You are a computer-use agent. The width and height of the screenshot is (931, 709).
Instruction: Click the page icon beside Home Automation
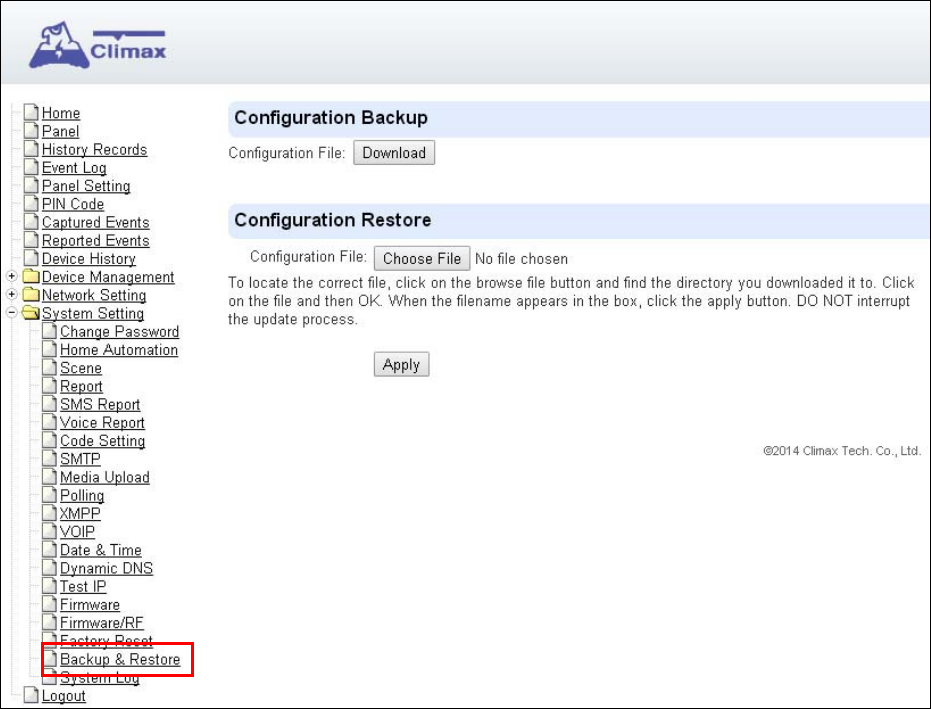(x=50, y=349)
